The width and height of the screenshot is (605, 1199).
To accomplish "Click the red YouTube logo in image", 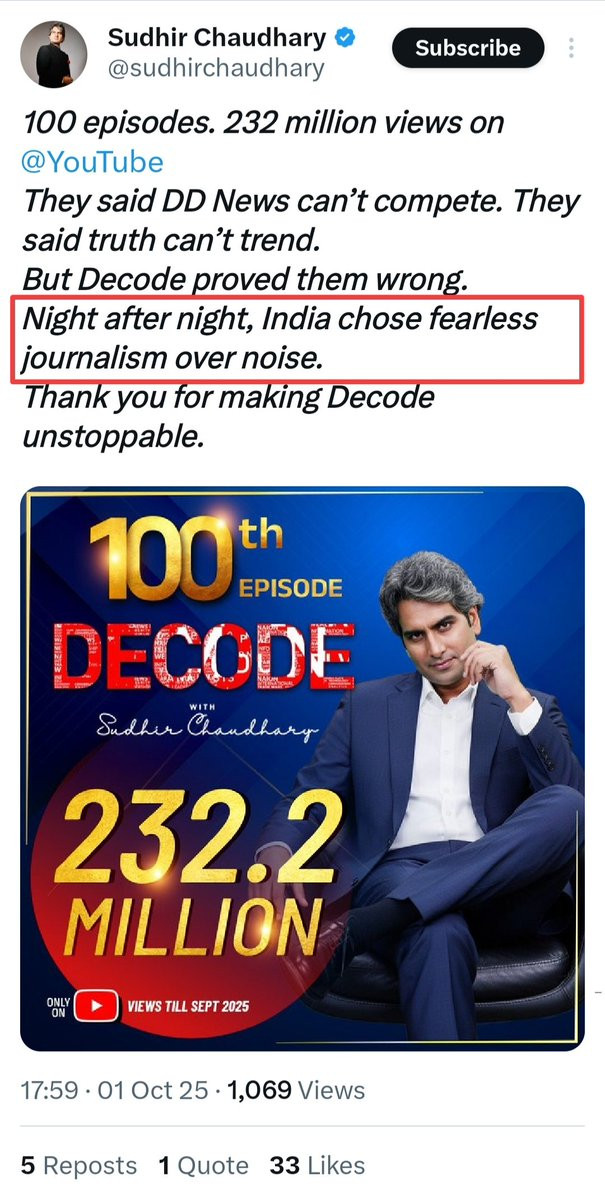I will [x=96, y=1006].
